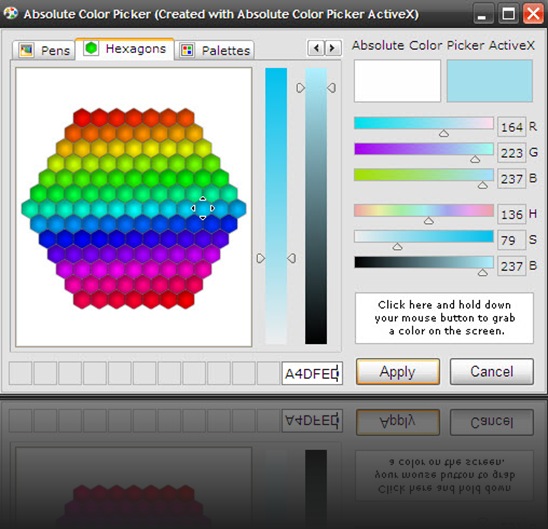Click the Saturation value field 79
Image resolution: width=548 pixels, height=529 pixels.
coord(512,240)
